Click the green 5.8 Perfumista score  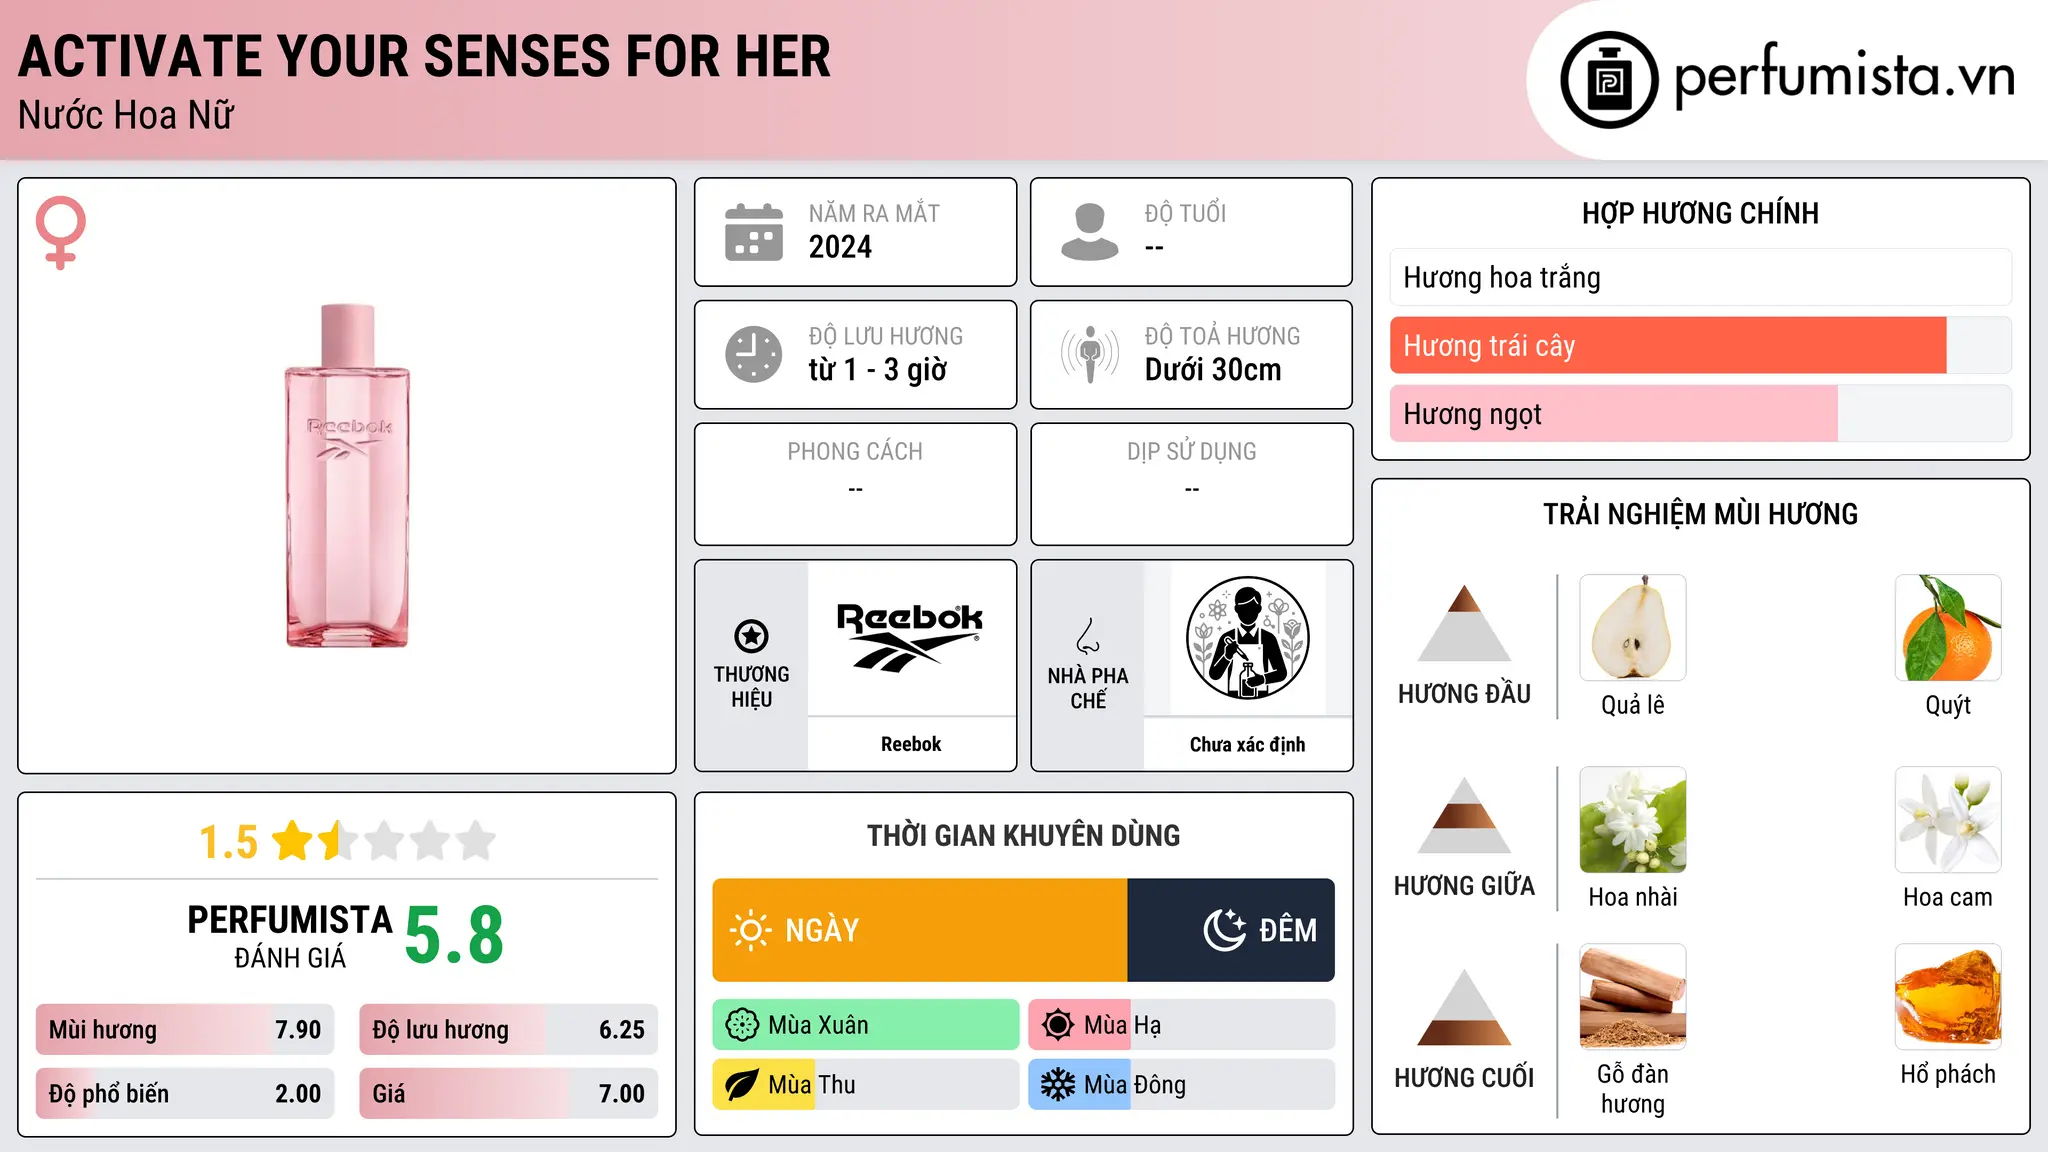454,935
